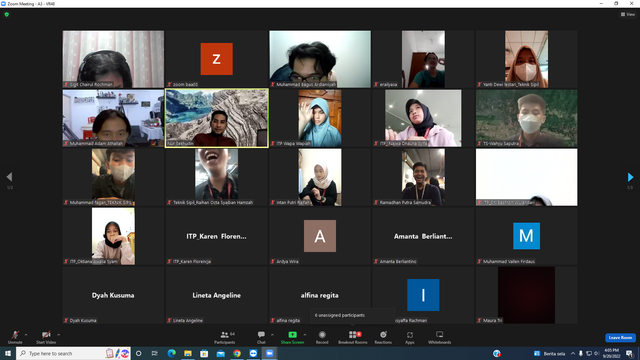The image size is (640, 360).
Task: Open the Participants panel
Action: [x=224, y=337]
